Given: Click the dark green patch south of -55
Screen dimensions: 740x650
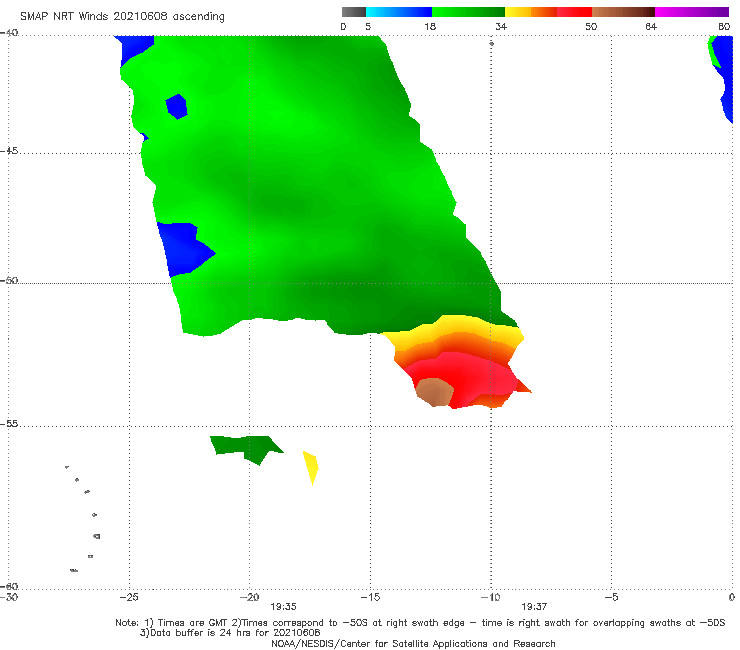Looking at the screenshot, I should [x=248, y=447].
